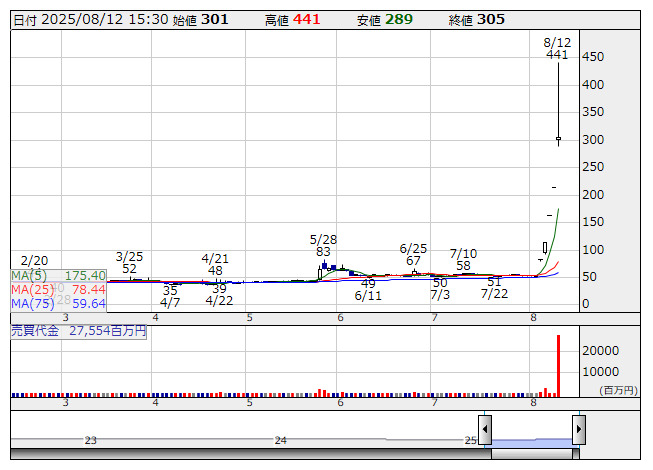
Task: Click the 8/12 candlestick near 300
Action: coord(558,139)
